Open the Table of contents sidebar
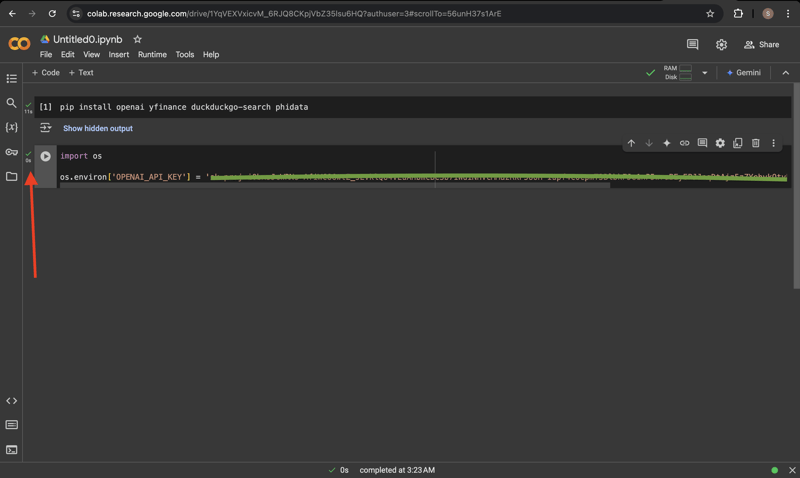800x478 pixels. [x=12, y=78]
